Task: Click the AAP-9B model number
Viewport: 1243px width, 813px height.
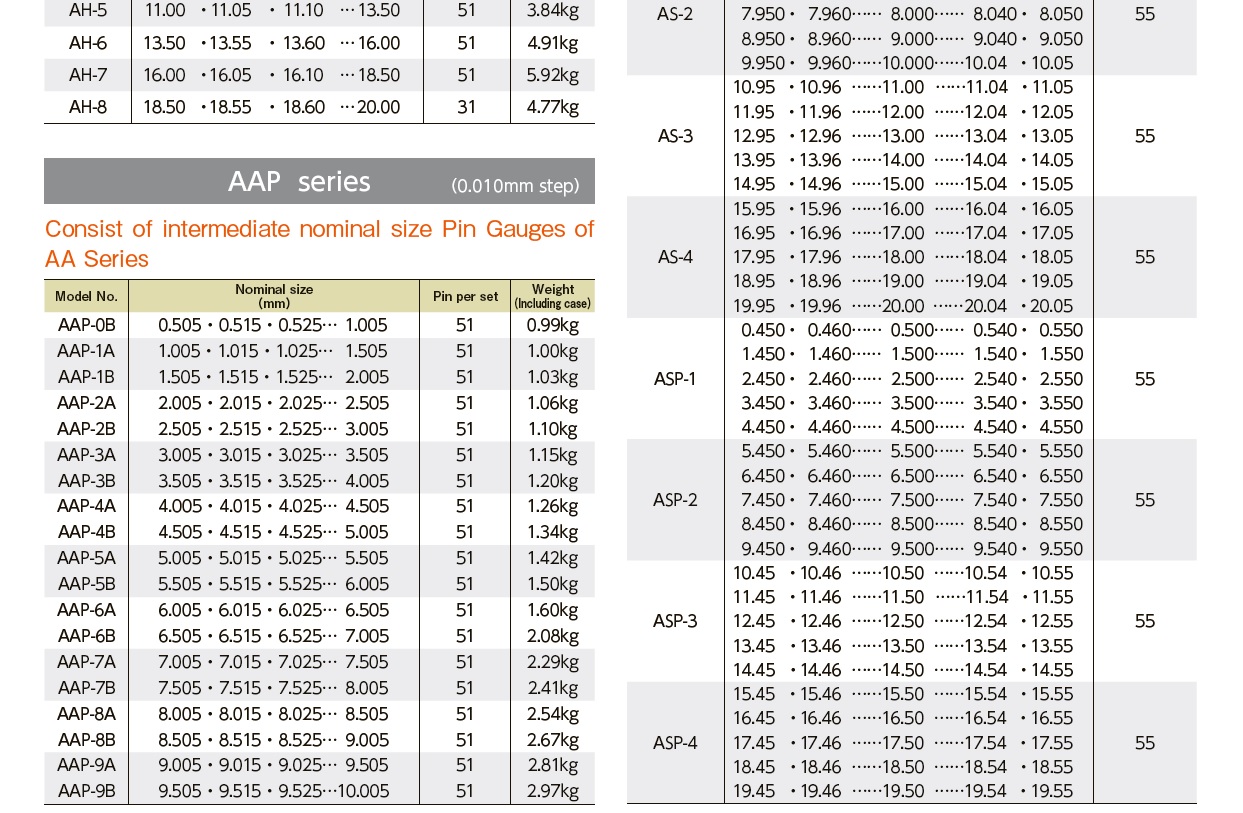Action: click(x=87, y=791)
